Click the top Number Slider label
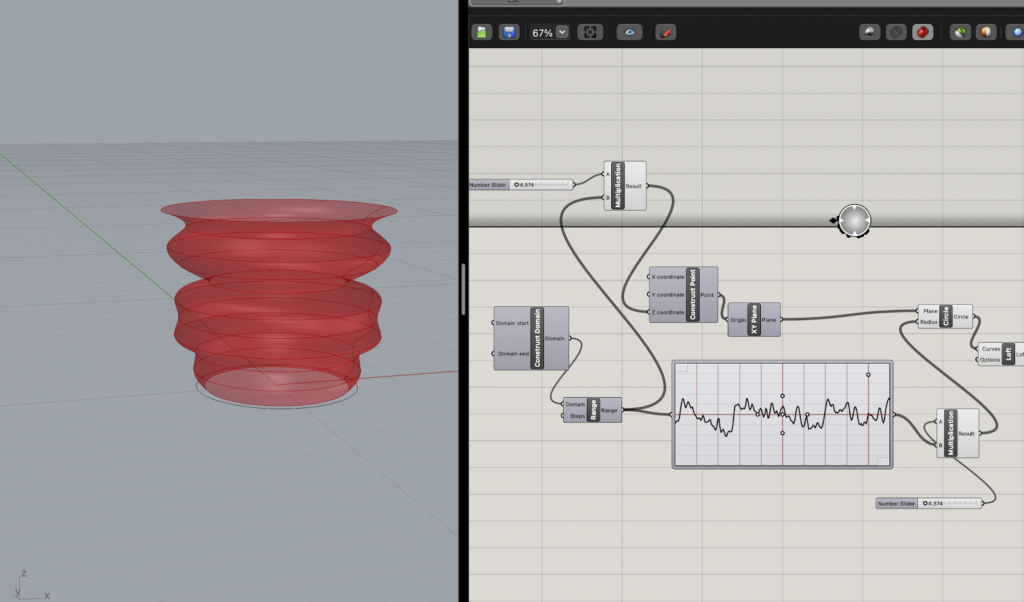The height and width of the screenshot is (602, 1024). pyautogui.click(x=488, y=185)
